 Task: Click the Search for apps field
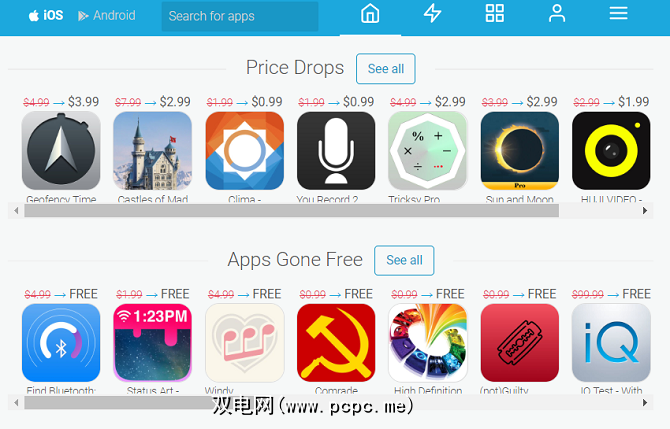coord(240,16)
